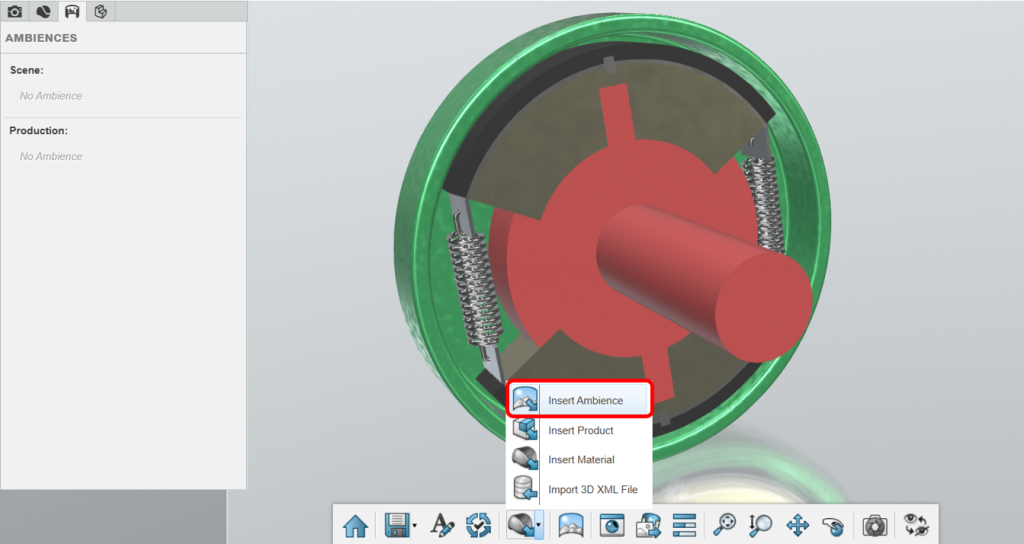Choose Insert Product from the popup menu
Viewport: 1024px width, 544px height.
click(x=579, y=430)
